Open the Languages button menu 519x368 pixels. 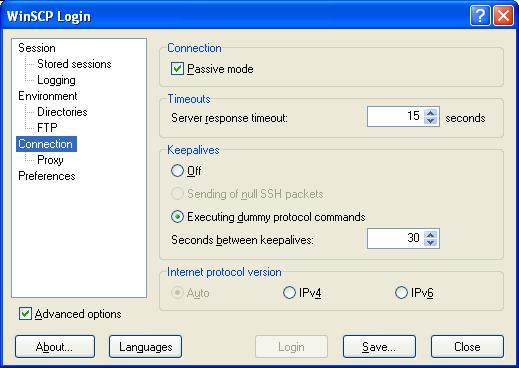145,347
